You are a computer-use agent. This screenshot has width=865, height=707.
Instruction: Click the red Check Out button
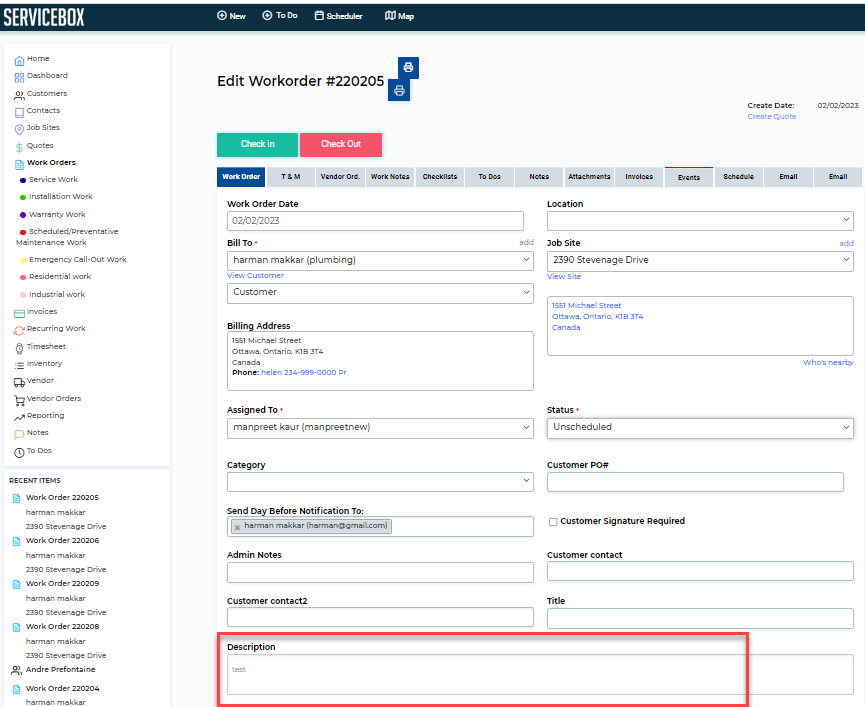click(341, 144)
